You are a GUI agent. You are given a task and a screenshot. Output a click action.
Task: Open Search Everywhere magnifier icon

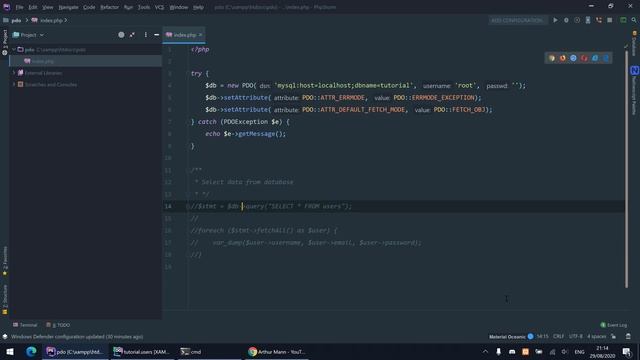634,20
